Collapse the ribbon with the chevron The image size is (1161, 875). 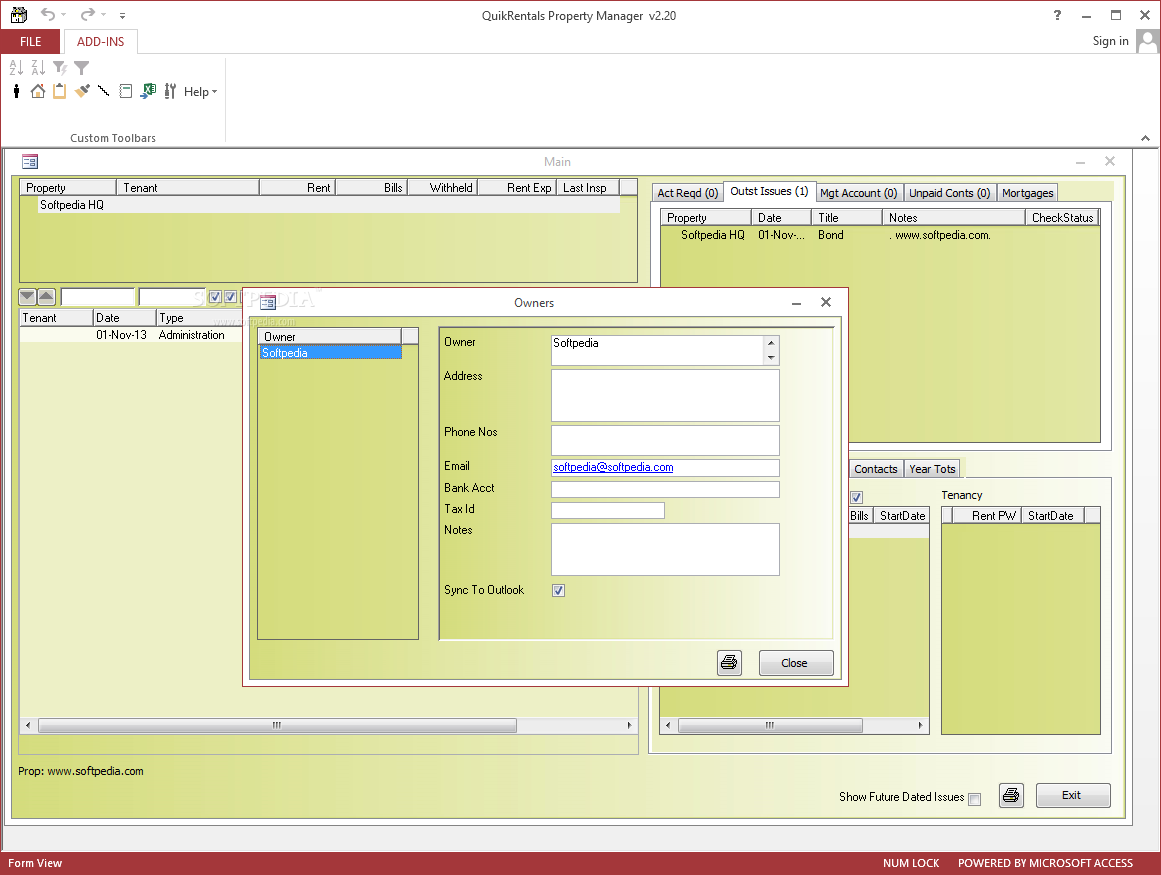point(1145,138)
